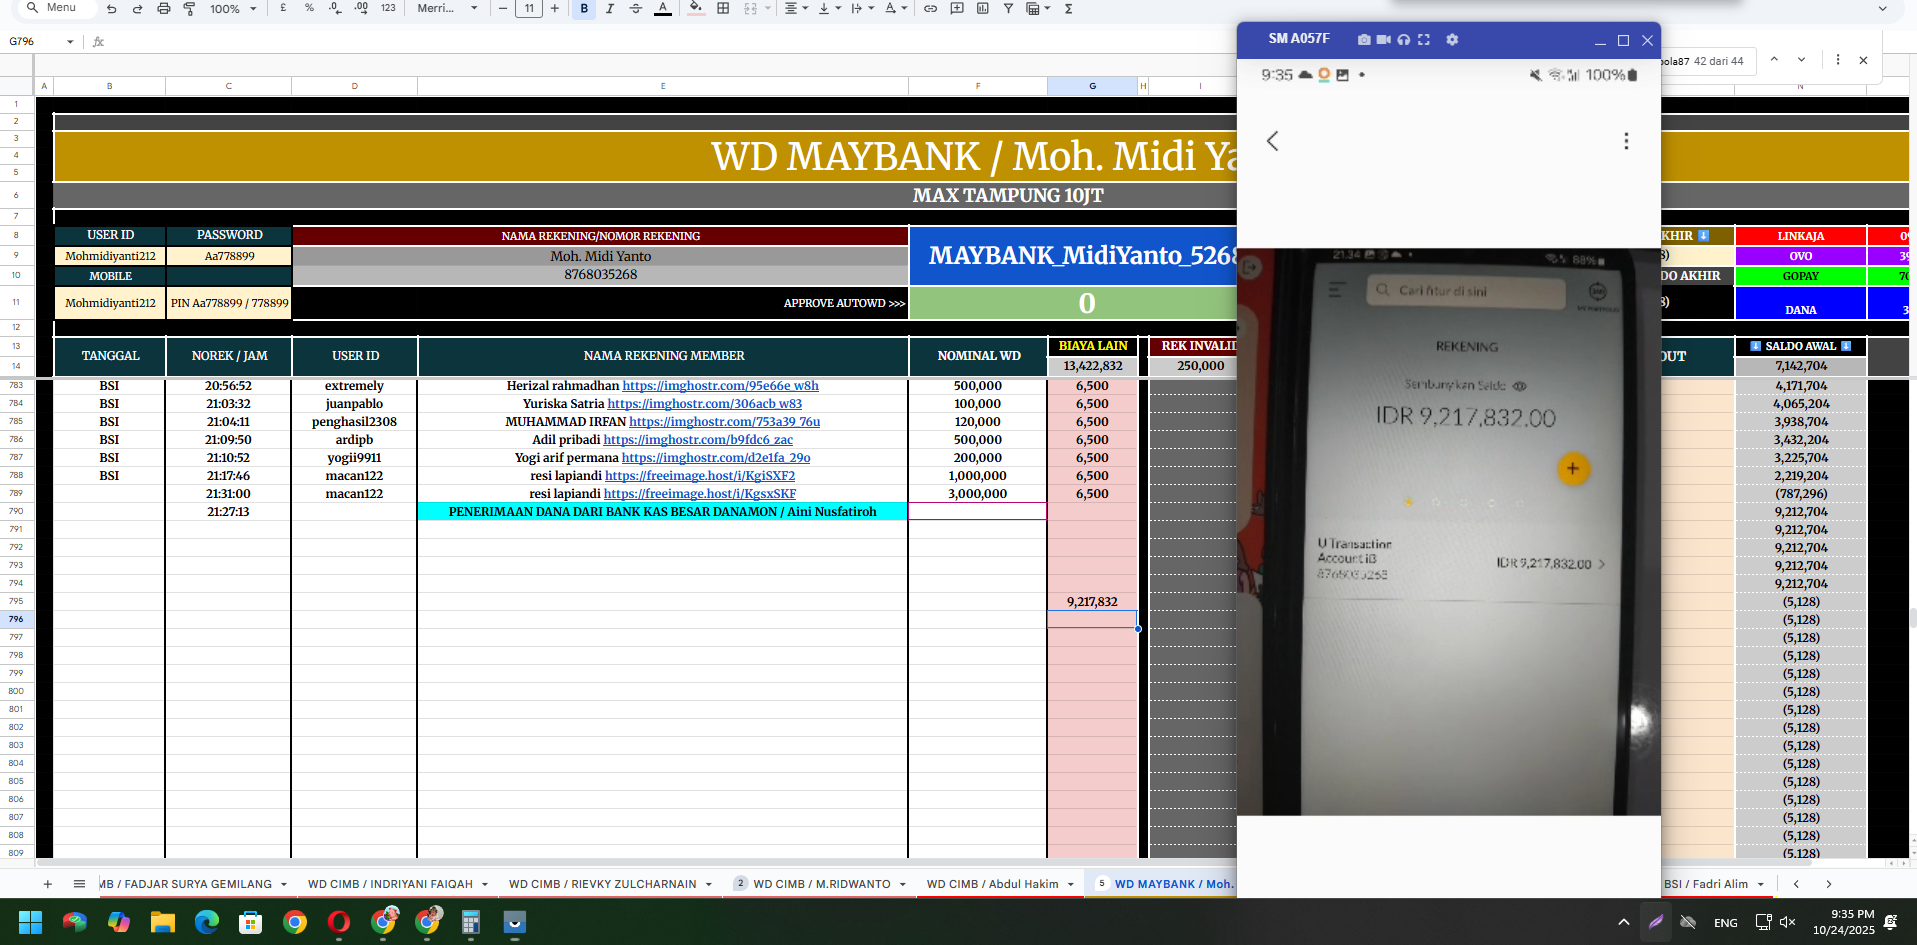Toggle audio headphones in SM A057F window
1917x945 pixels.
click(x=1404, y=39)
